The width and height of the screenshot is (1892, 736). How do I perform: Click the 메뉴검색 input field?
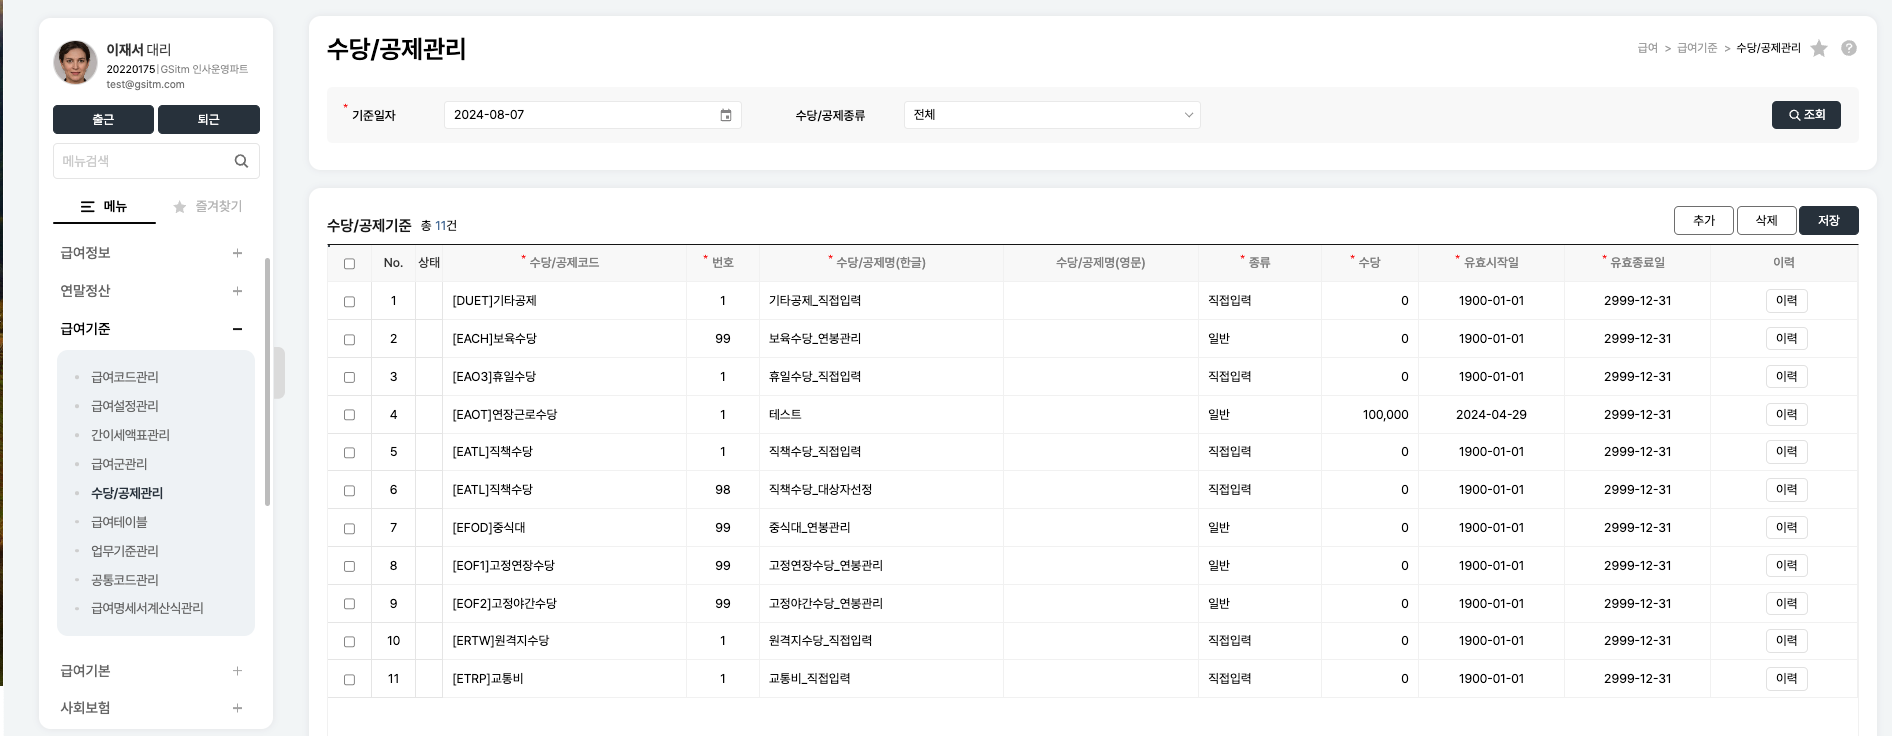point(140,161)
